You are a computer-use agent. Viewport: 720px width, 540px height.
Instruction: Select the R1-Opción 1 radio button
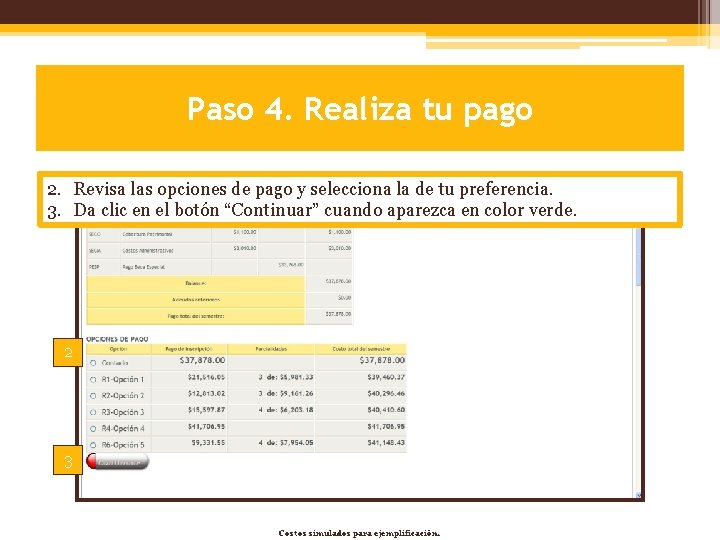coord(93,380)
